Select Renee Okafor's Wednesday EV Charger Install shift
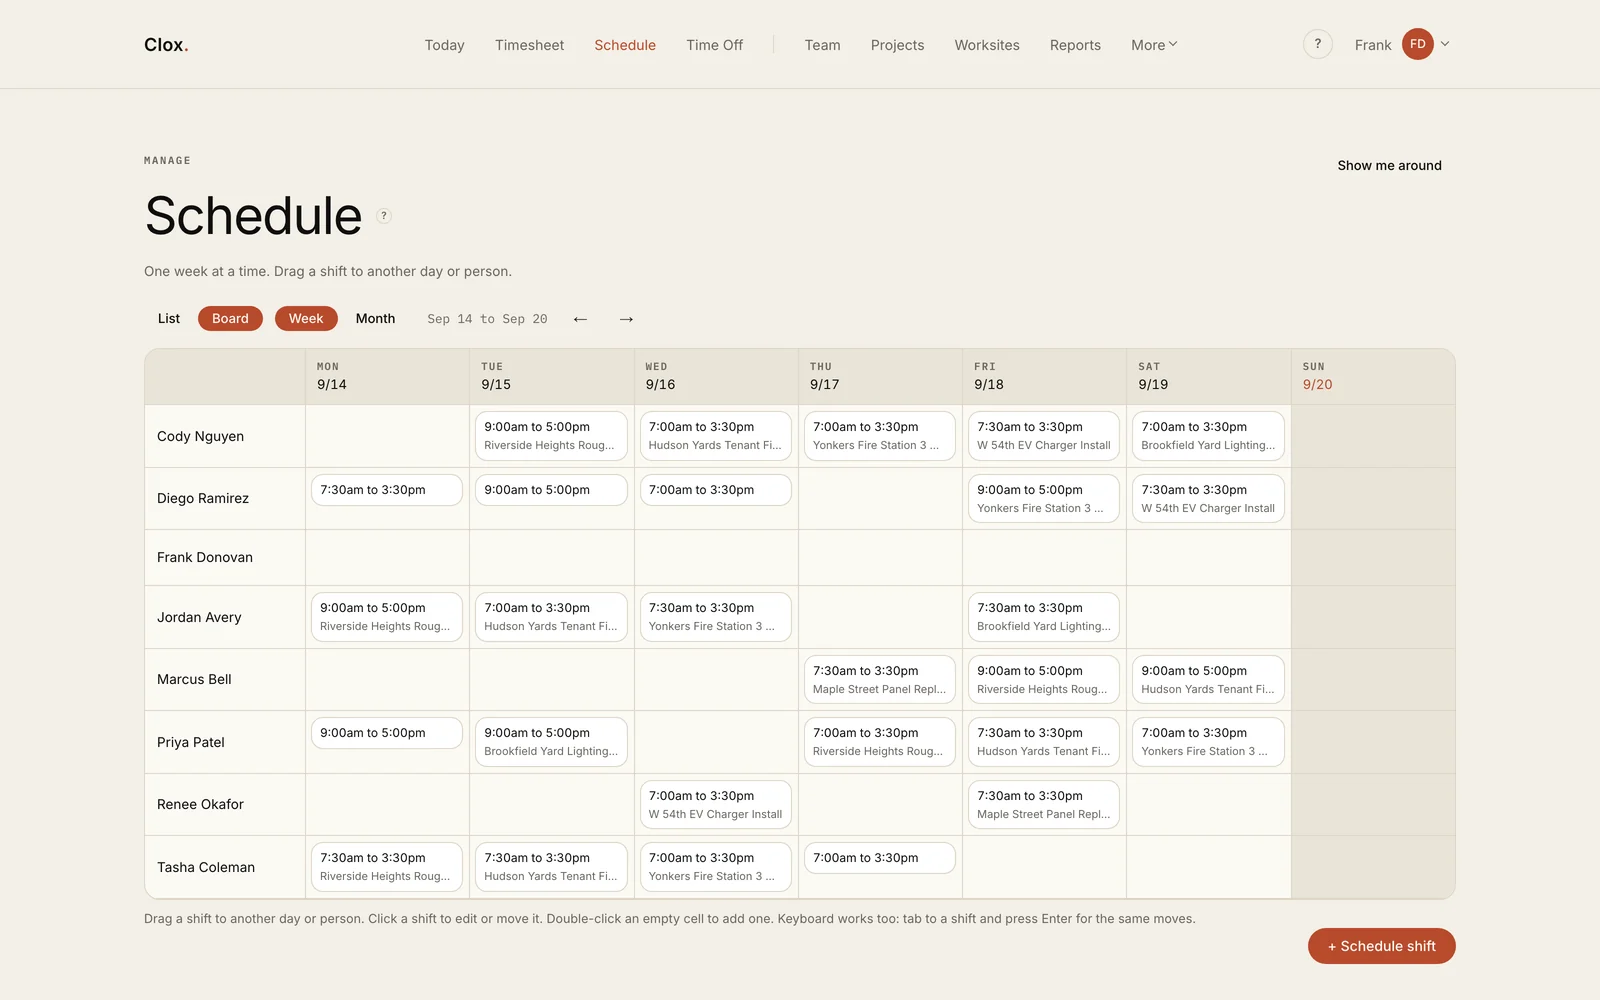 (716, 805)
